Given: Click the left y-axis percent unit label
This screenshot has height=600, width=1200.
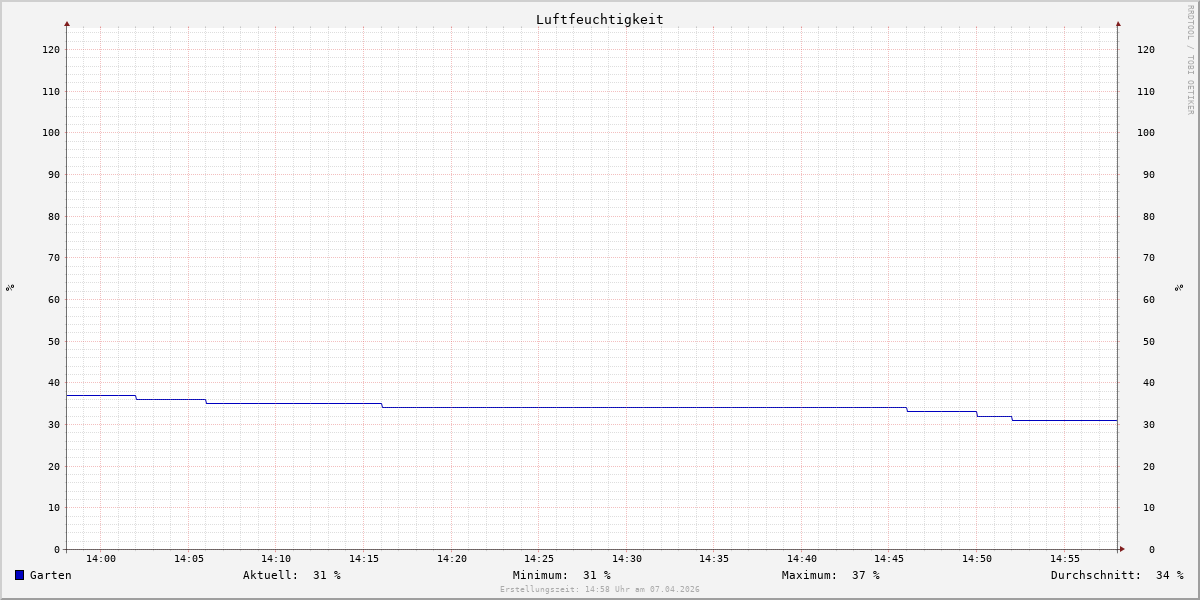Looking at the screenshot, I should pyautogui.click(x=10, y=288).
